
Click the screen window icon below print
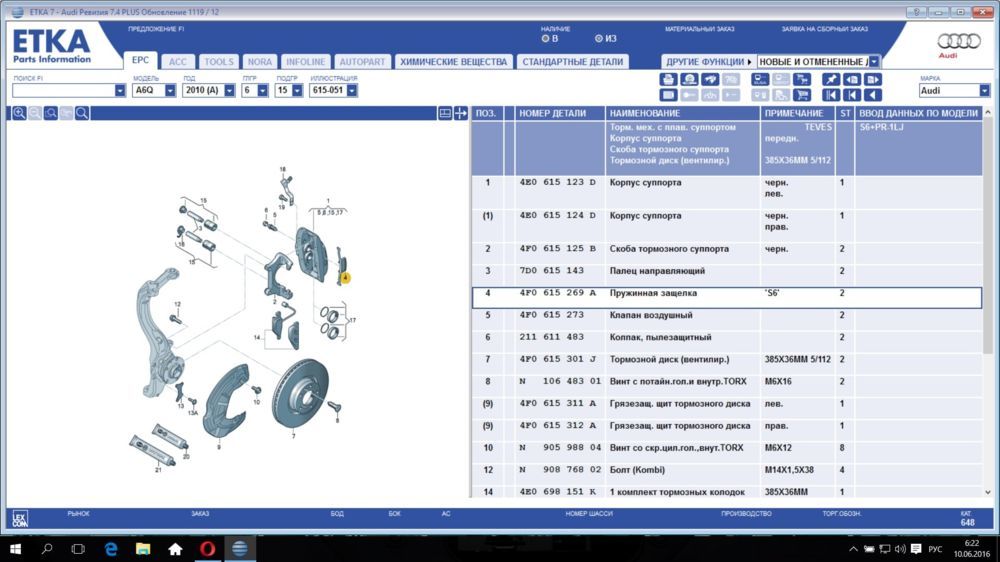coord(668,95)
